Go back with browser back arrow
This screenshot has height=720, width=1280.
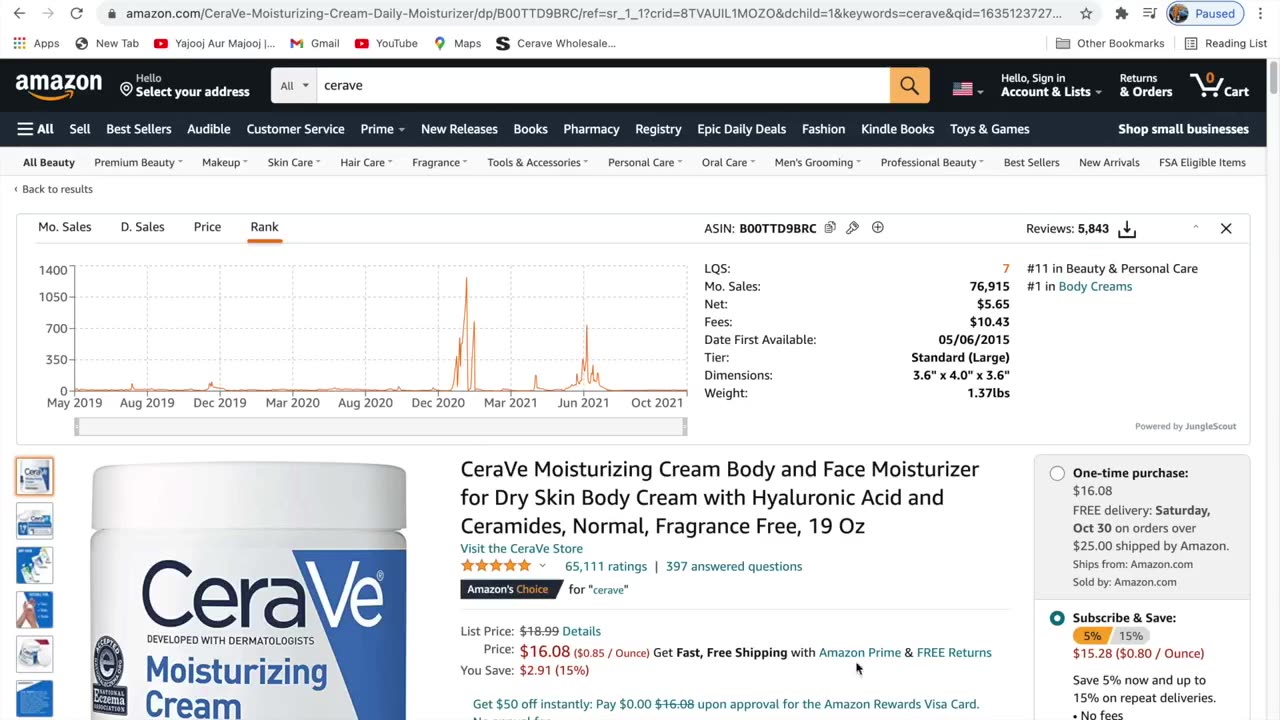click(x=21, y=13)
